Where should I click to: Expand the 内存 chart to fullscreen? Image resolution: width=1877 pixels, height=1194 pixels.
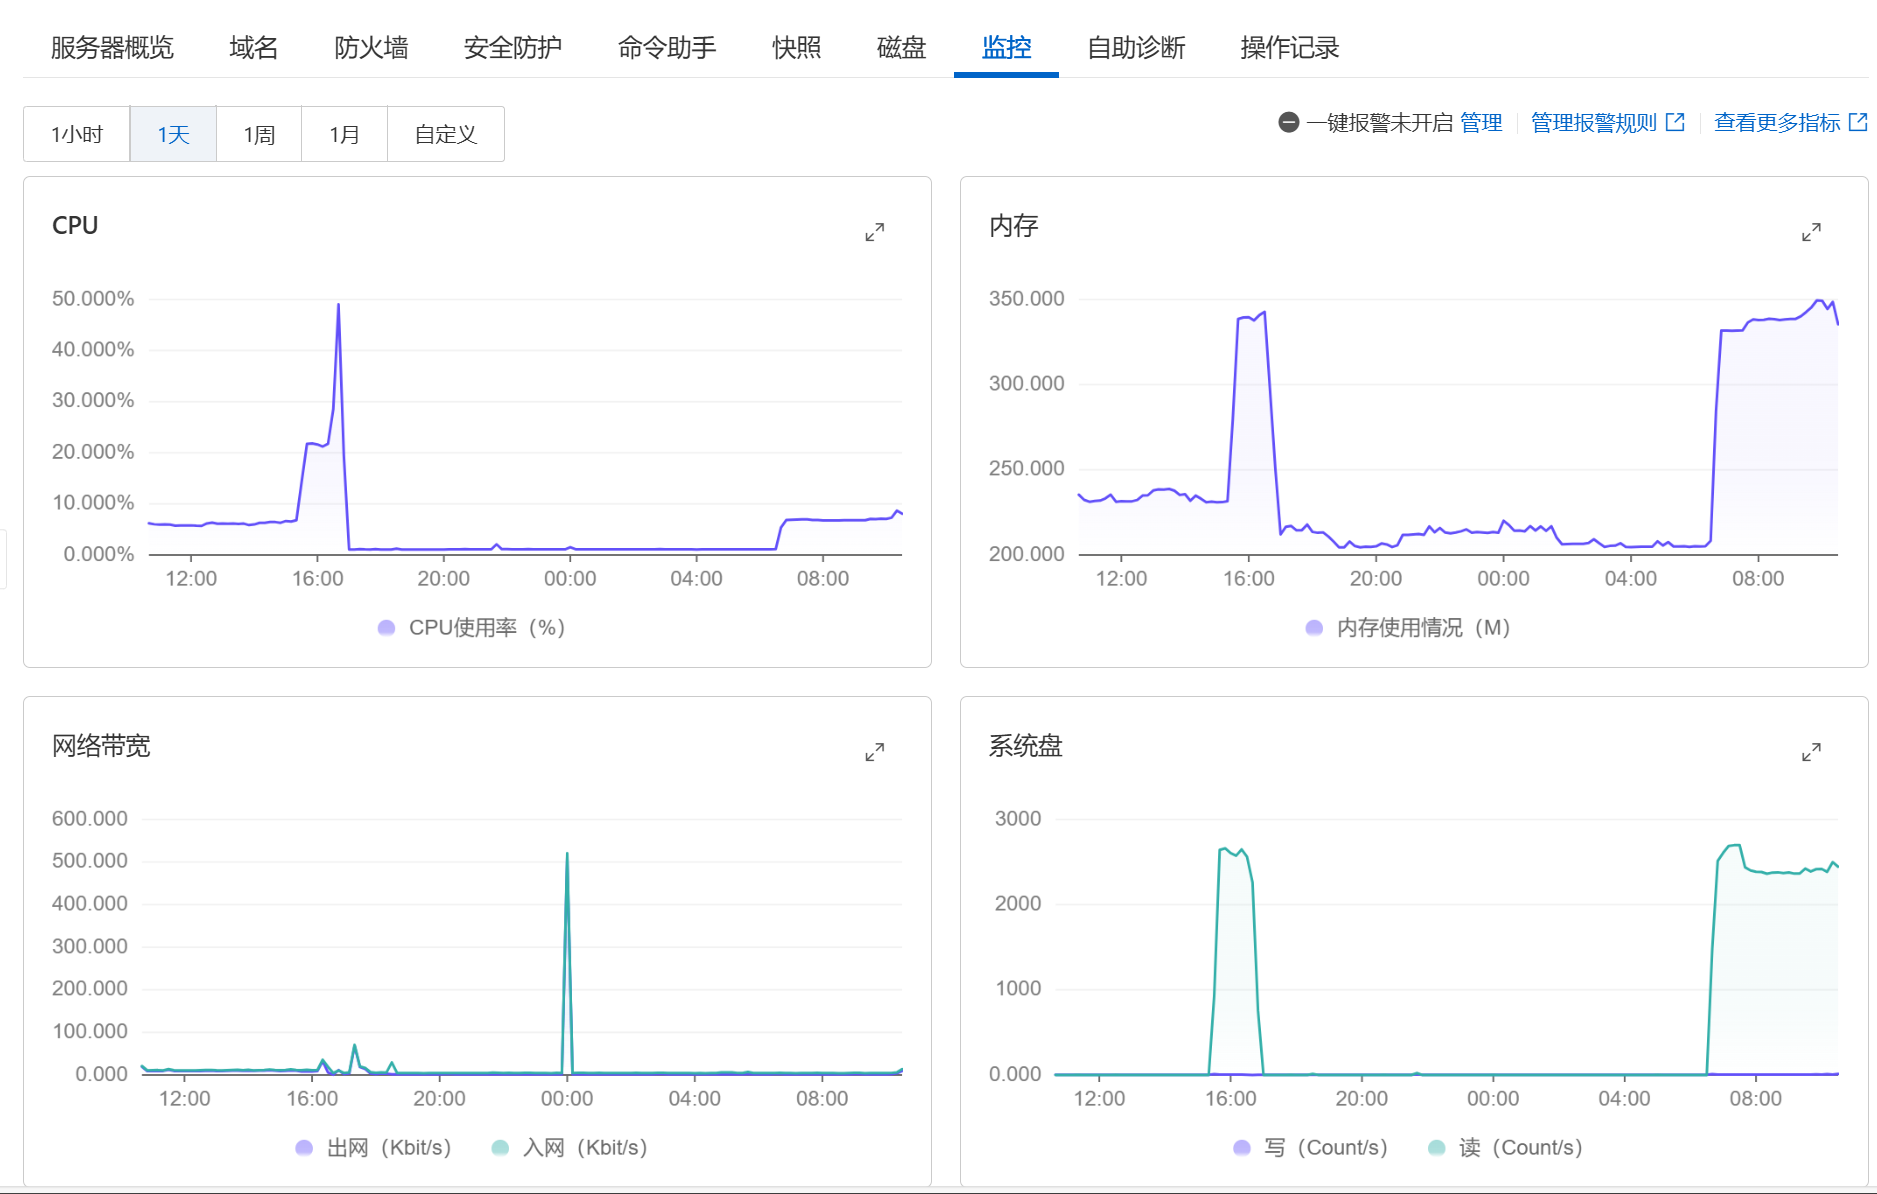tap(1811, 232)
